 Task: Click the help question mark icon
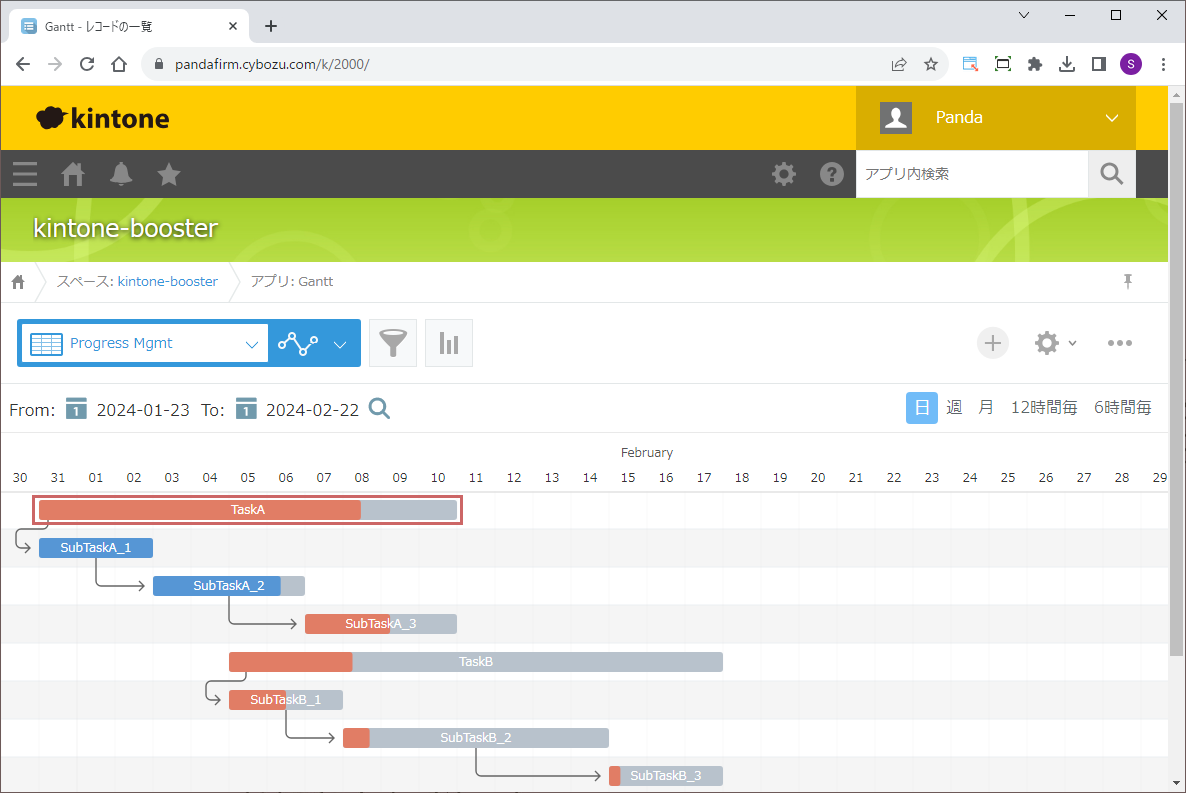tap(832, 174)
